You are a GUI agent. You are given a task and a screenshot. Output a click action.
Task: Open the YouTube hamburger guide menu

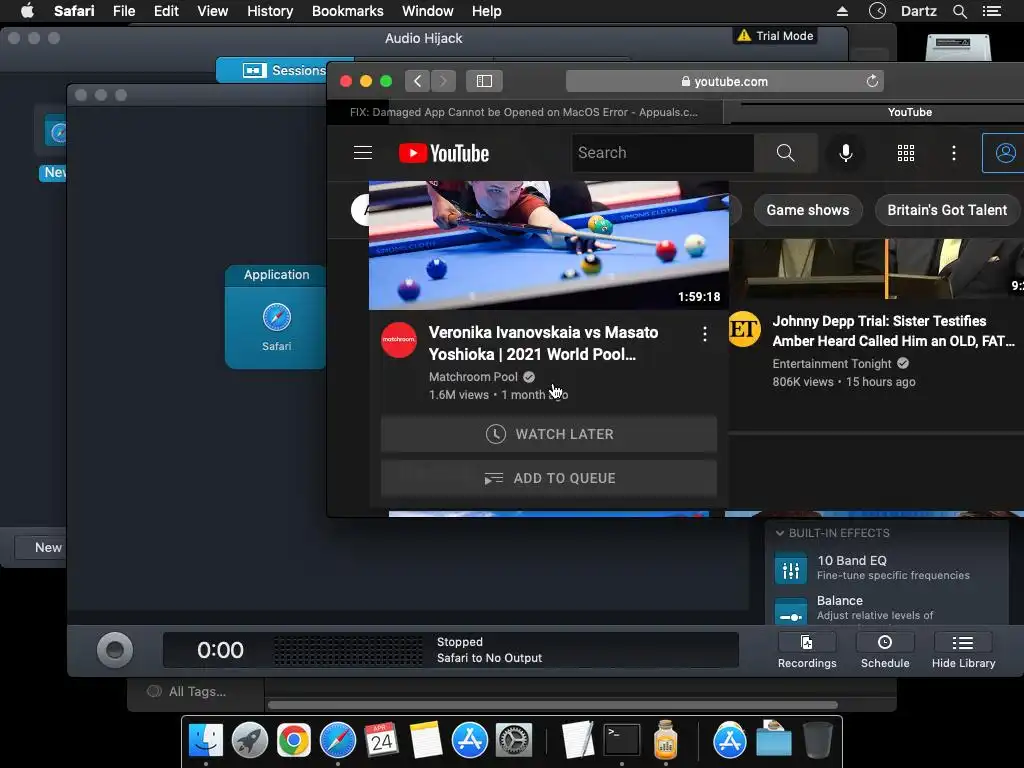coord(362,153)
